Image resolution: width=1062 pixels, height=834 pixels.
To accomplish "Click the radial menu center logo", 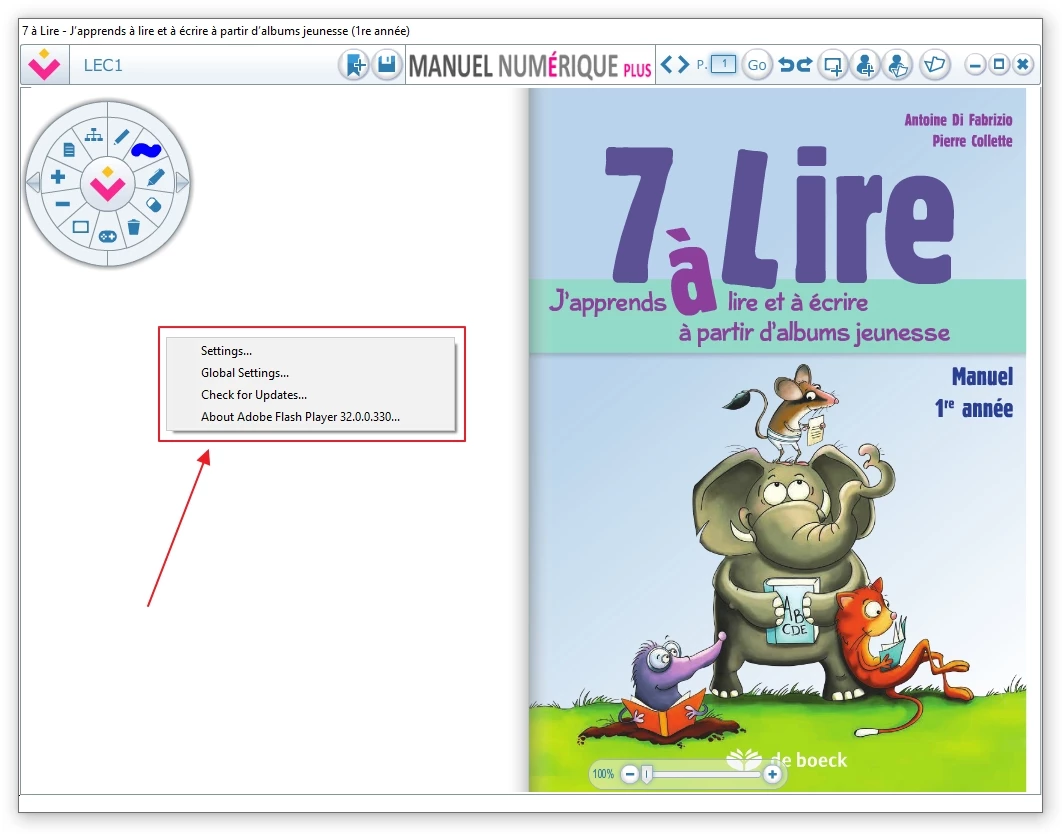I will click(x=108, y=184).
